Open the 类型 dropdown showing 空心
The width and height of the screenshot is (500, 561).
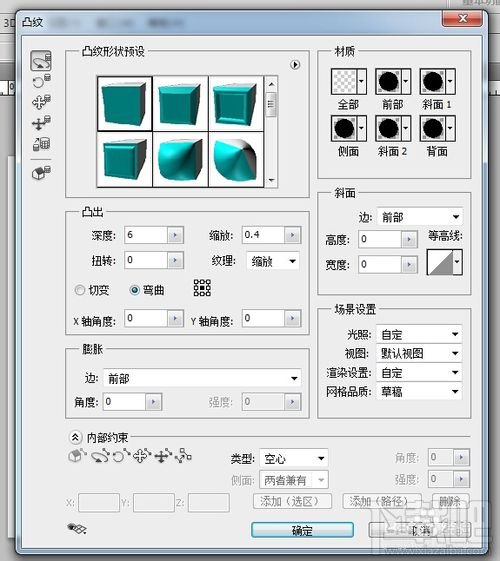294,458
